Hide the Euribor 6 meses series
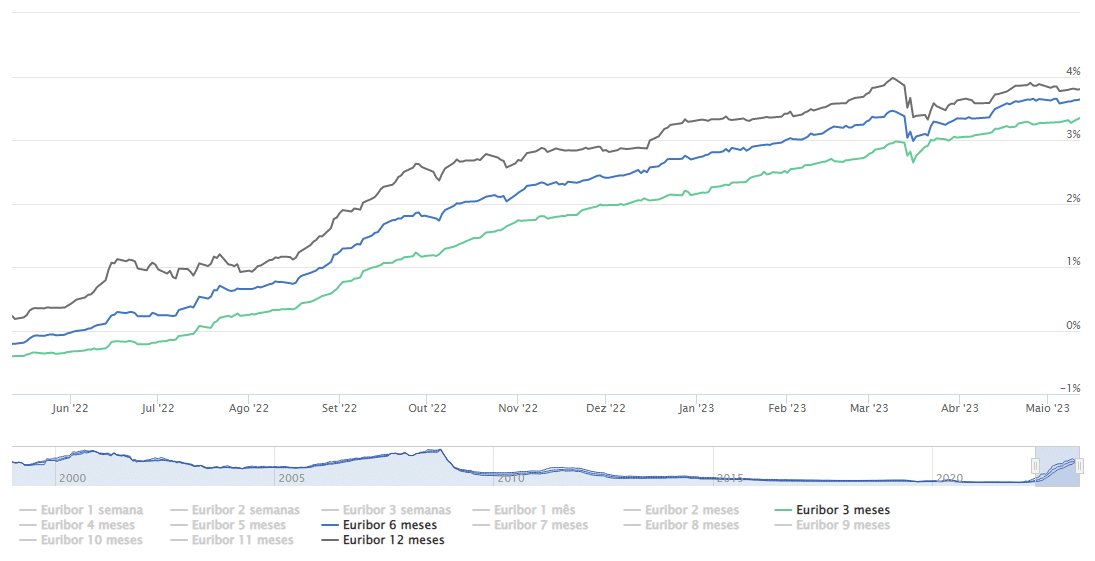Viewport: 1095px width, 561px height. pyautogui.click(x=389, y=525)
